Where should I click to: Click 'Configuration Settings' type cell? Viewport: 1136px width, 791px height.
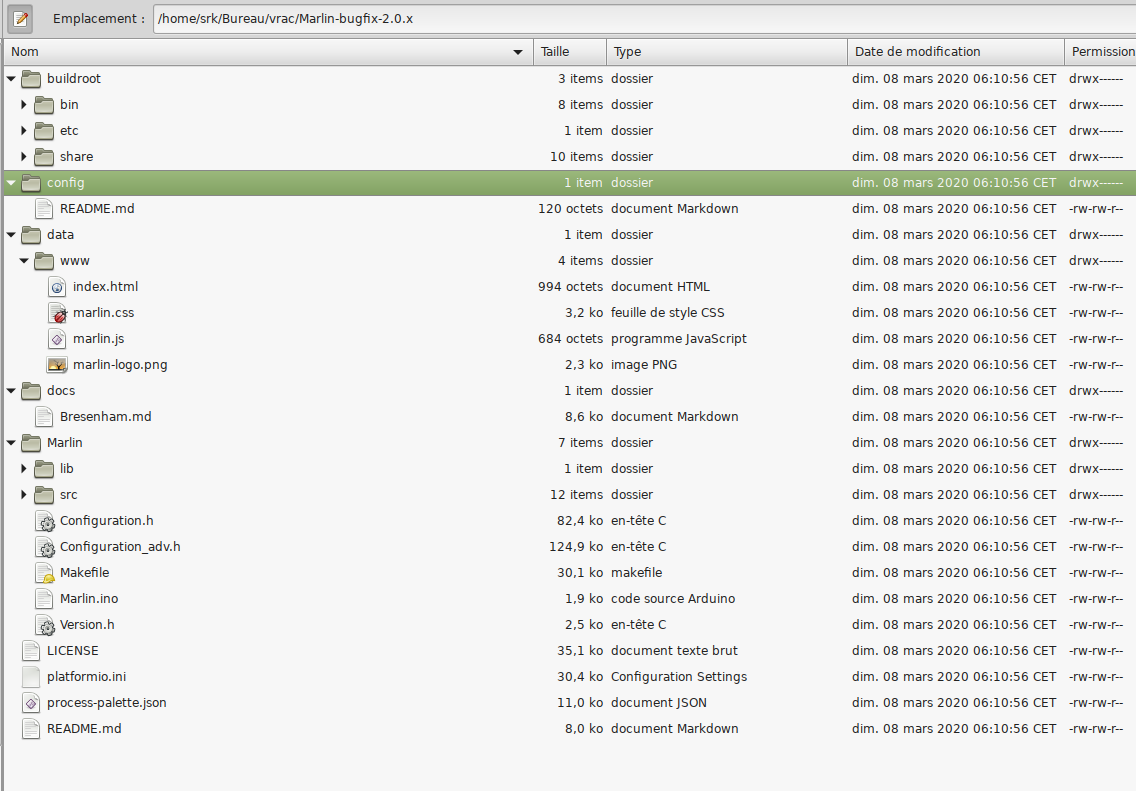click(x=679, y=677)
